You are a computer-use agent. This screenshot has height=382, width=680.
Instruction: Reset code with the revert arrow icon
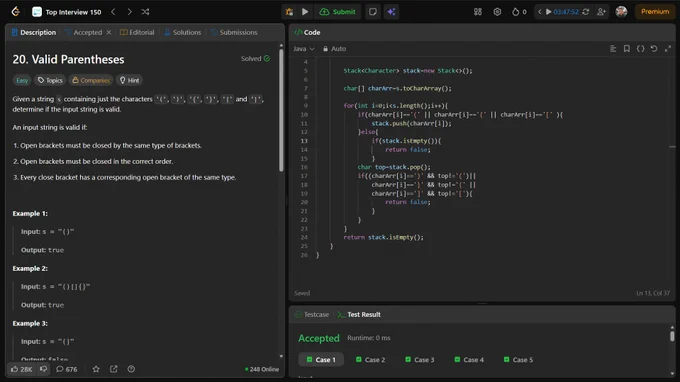coord(654,49)
